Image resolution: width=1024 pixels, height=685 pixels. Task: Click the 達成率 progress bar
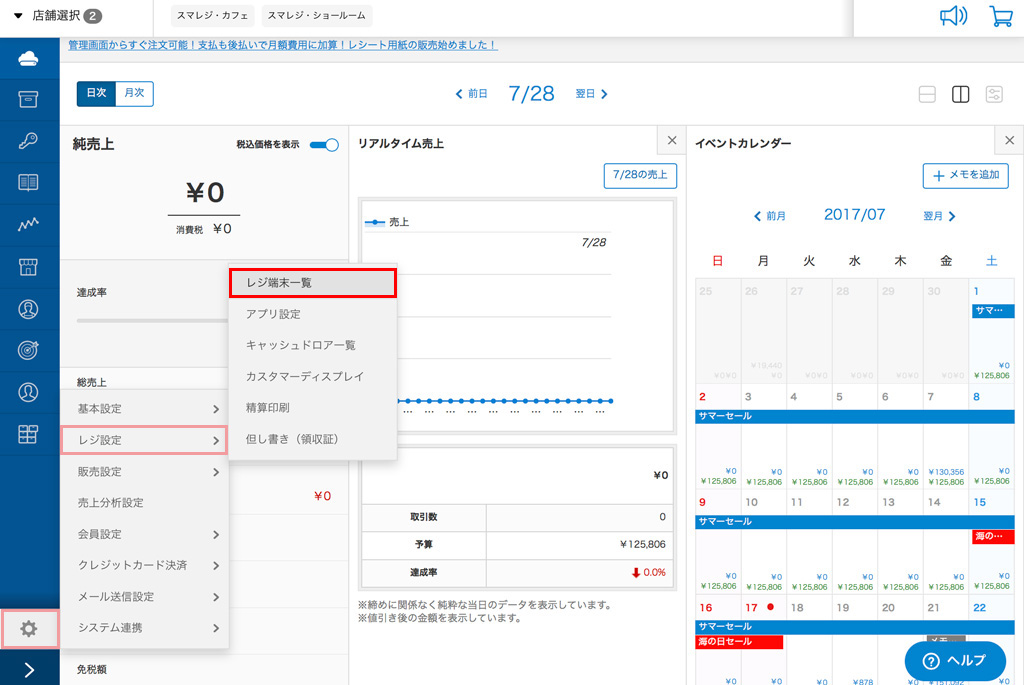pos(150,320)
